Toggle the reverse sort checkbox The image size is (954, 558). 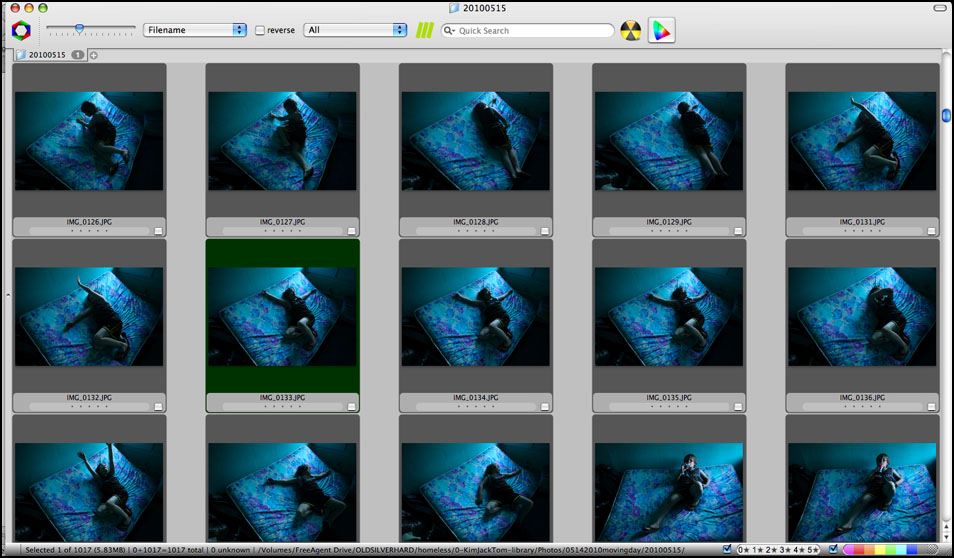click(260, 30)
